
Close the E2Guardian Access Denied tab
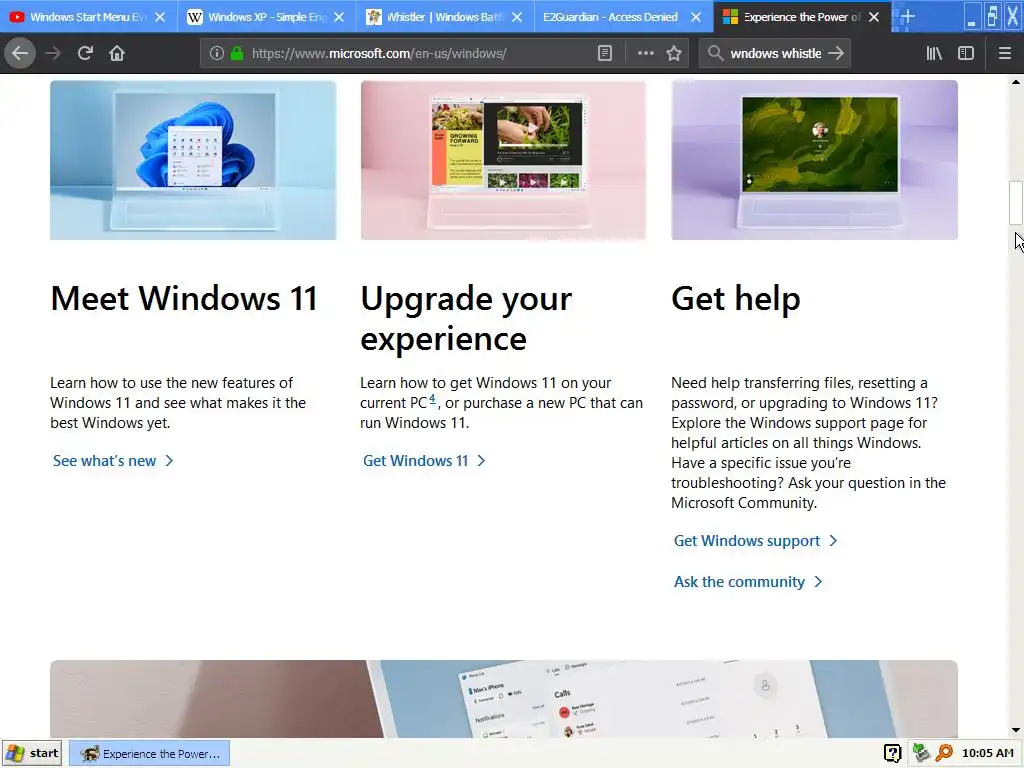click(x=696, y=17)
